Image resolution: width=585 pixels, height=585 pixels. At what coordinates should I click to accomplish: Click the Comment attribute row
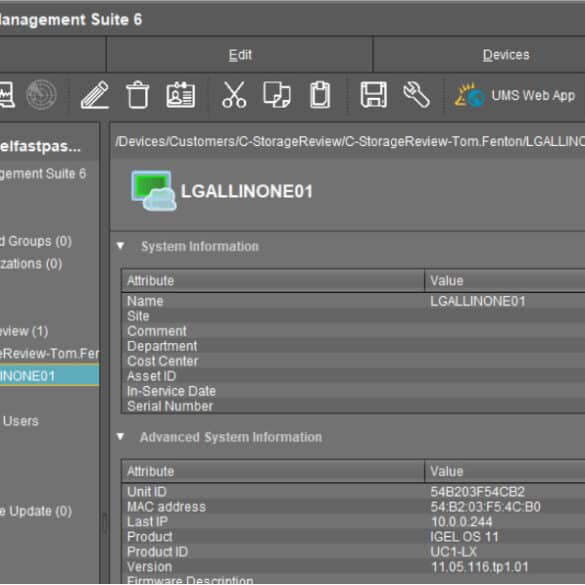353,331
